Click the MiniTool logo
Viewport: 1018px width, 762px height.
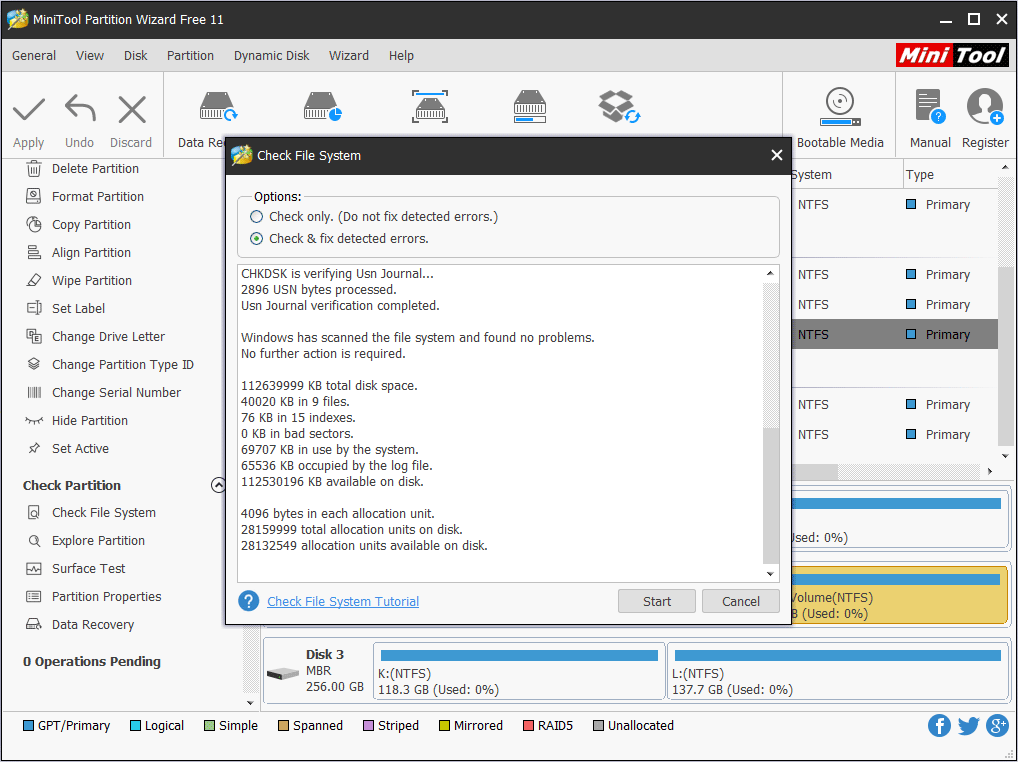coord(952,55)
